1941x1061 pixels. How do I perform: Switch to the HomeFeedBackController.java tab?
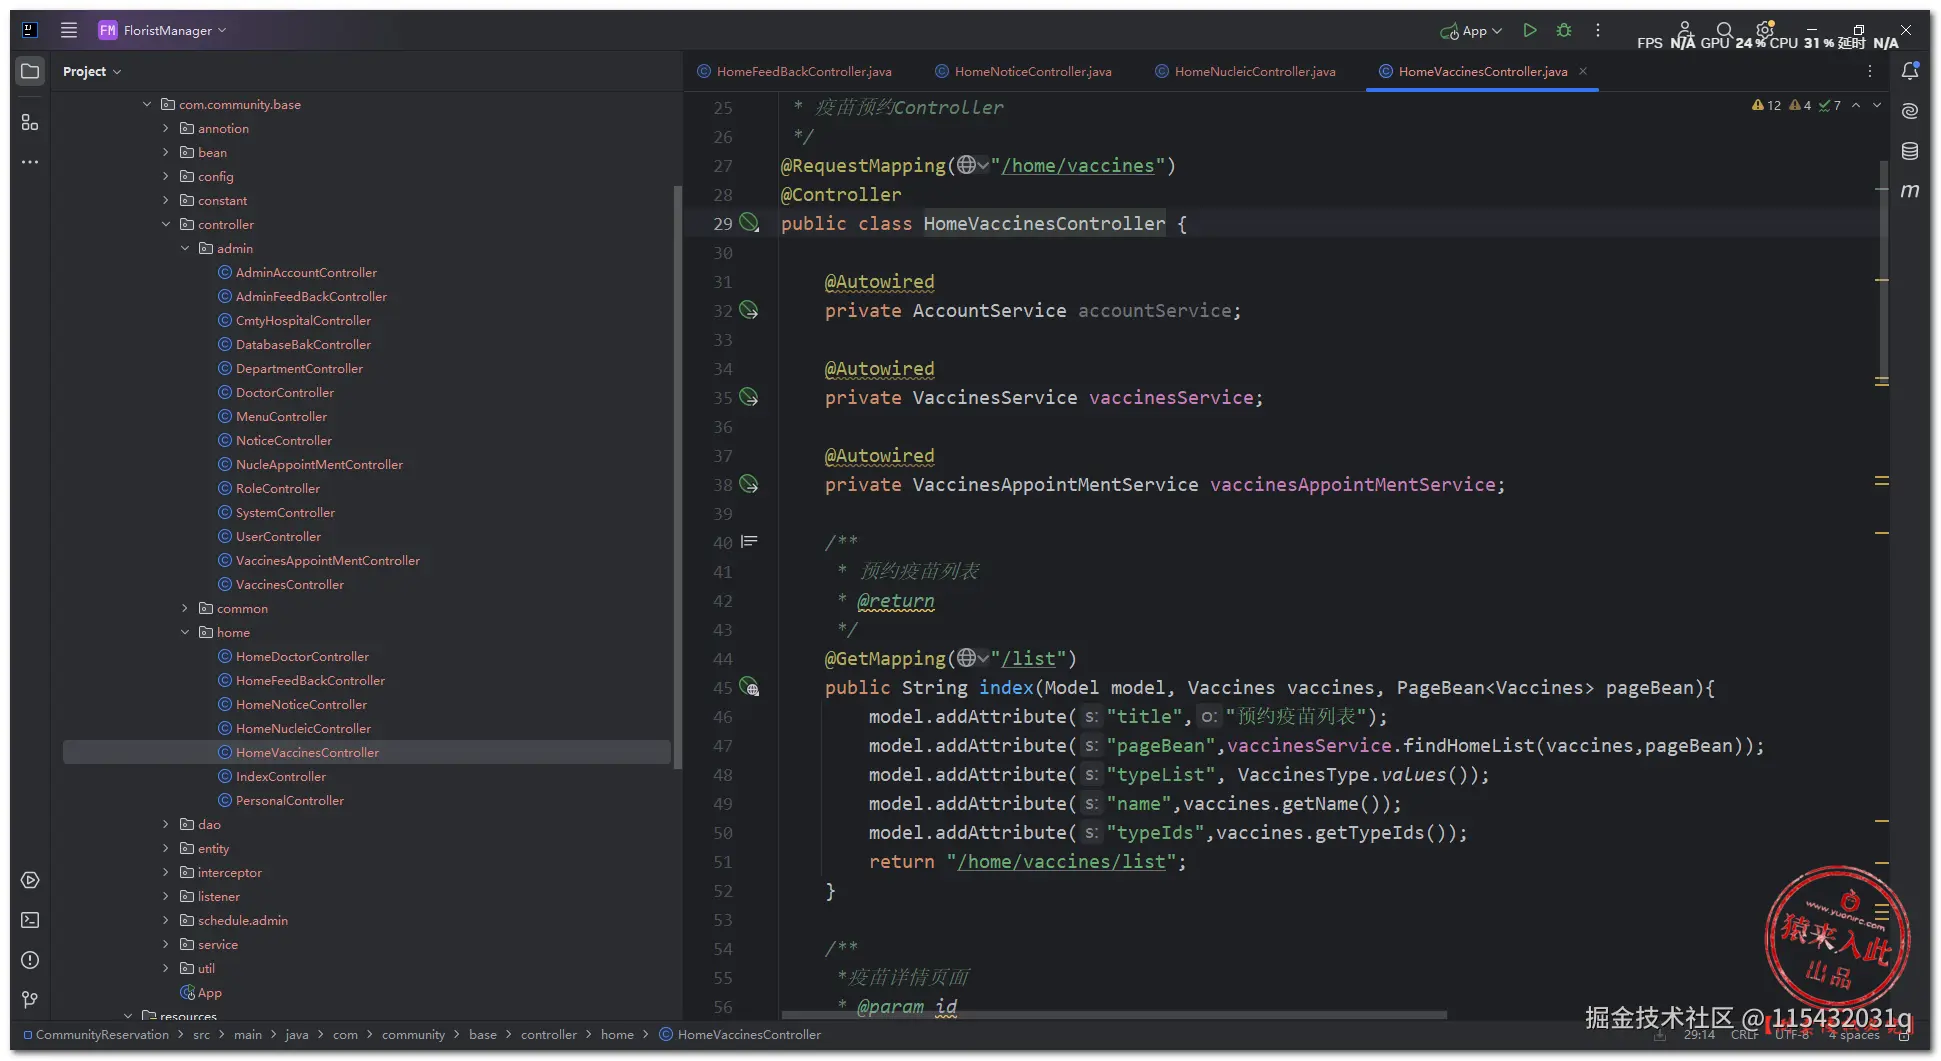point(803,72)
